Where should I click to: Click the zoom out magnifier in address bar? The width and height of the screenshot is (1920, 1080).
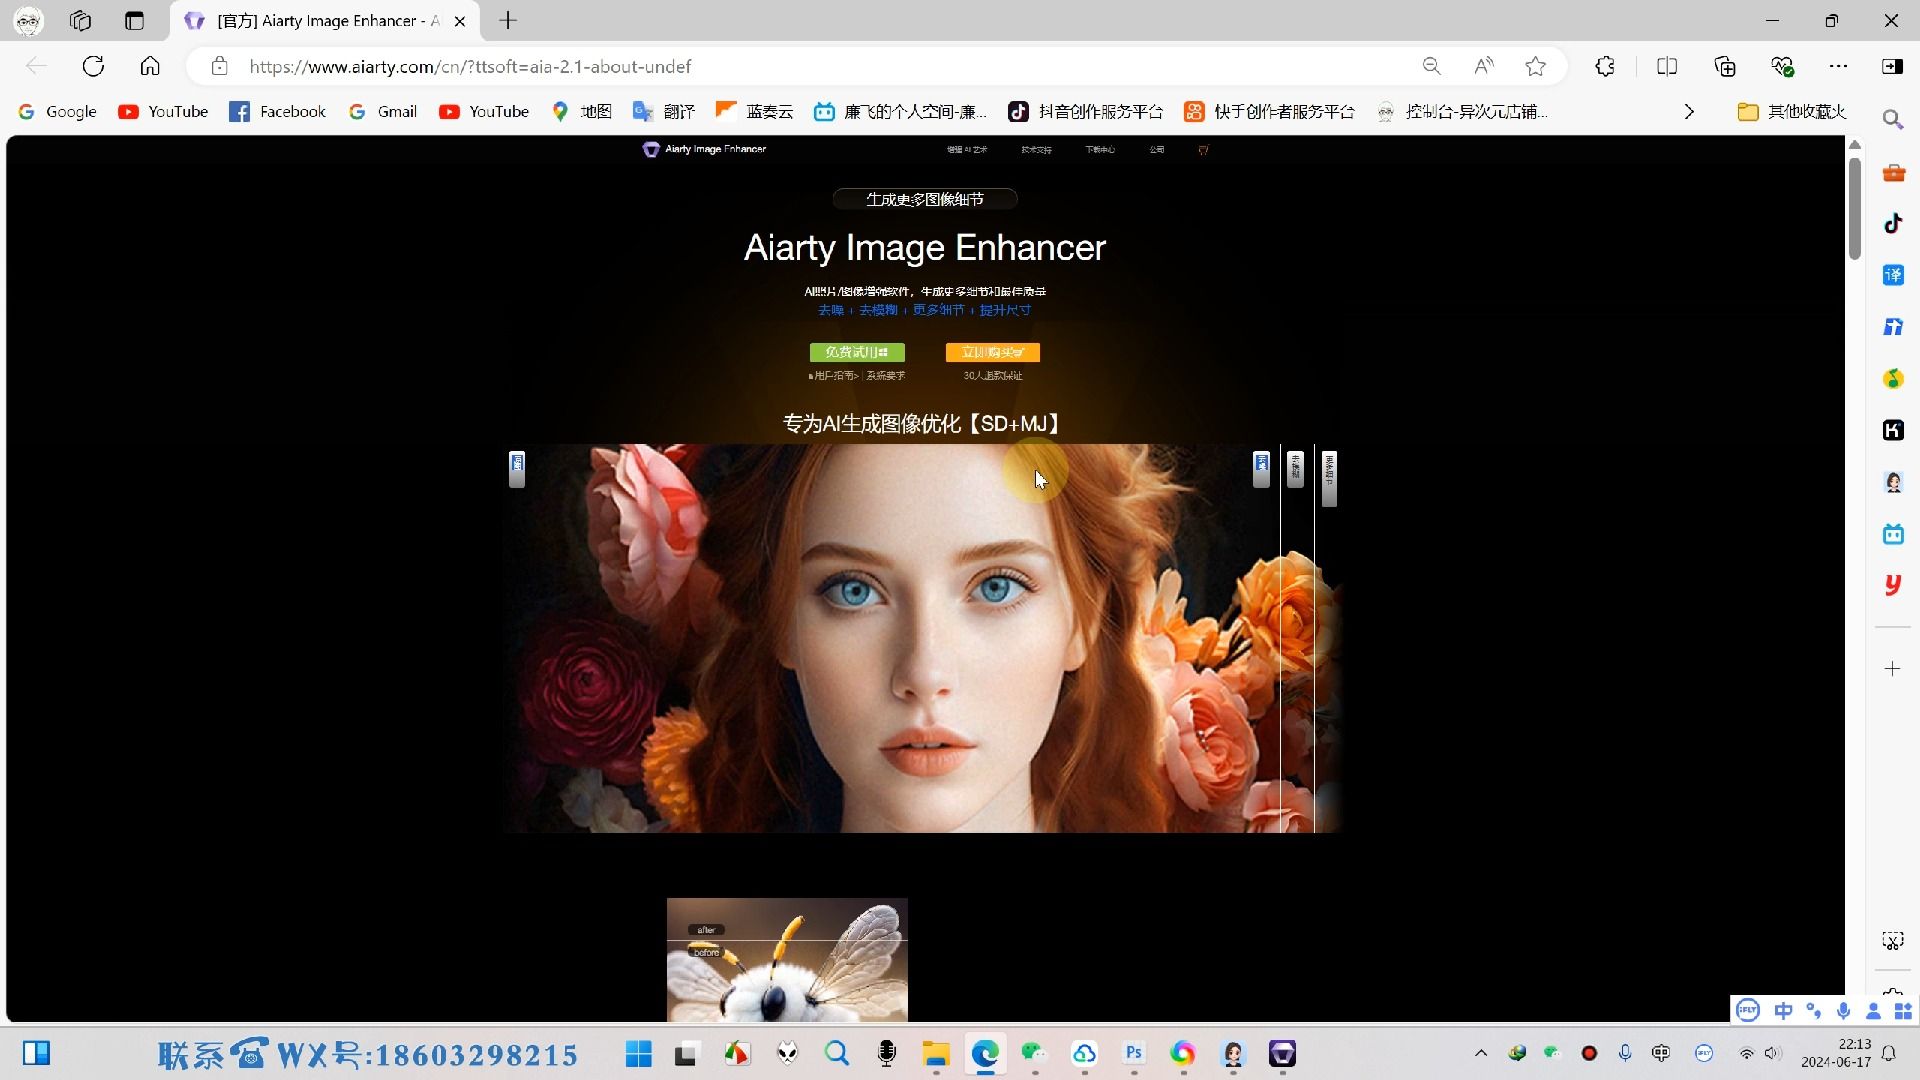click(1432, 66)
